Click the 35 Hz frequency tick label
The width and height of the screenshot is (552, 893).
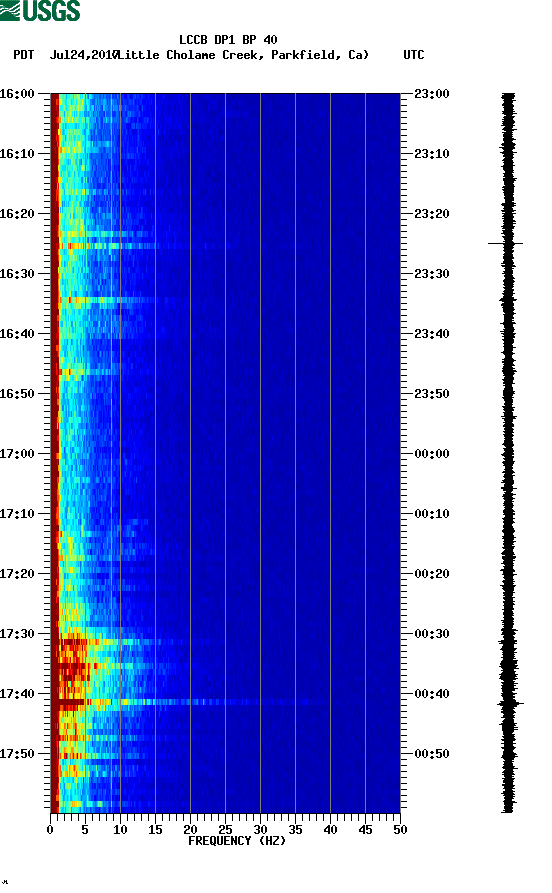pos(295,830)
